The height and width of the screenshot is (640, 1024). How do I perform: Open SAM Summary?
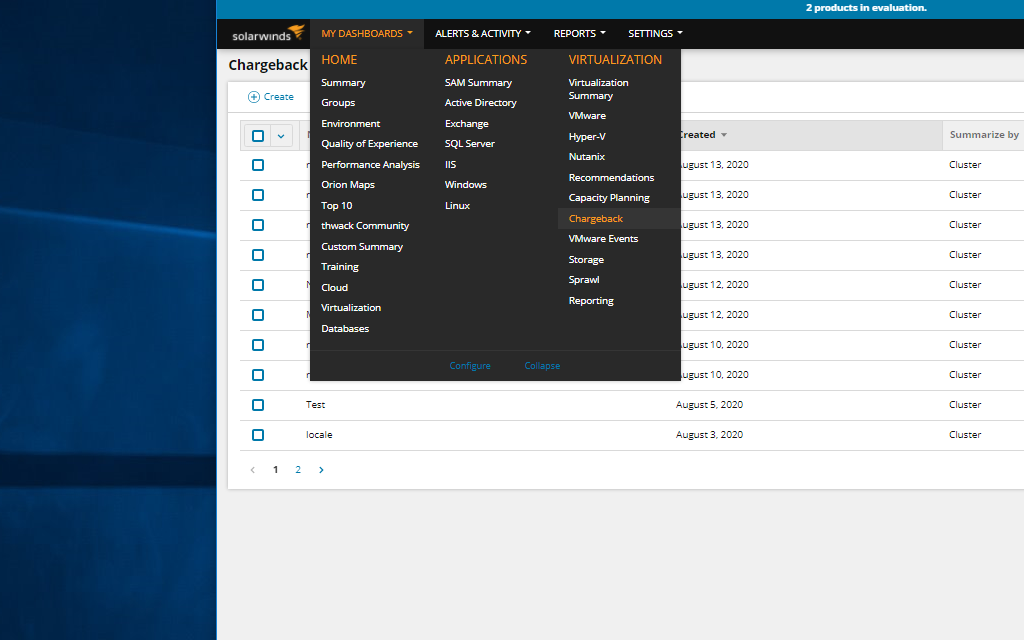[478, 83]
